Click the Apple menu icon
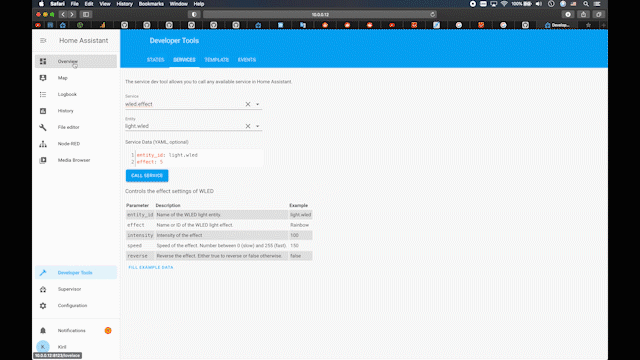The height and width of the screenshot is (360, 640). click(x=41, y=4)
